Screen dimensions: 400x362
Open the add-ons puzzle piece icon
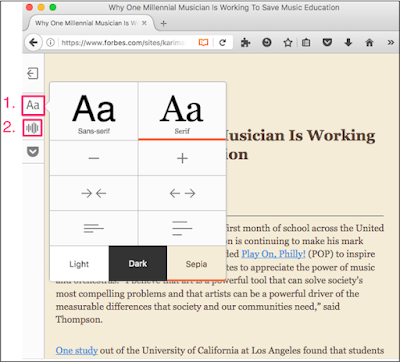[x=246, y=43]
